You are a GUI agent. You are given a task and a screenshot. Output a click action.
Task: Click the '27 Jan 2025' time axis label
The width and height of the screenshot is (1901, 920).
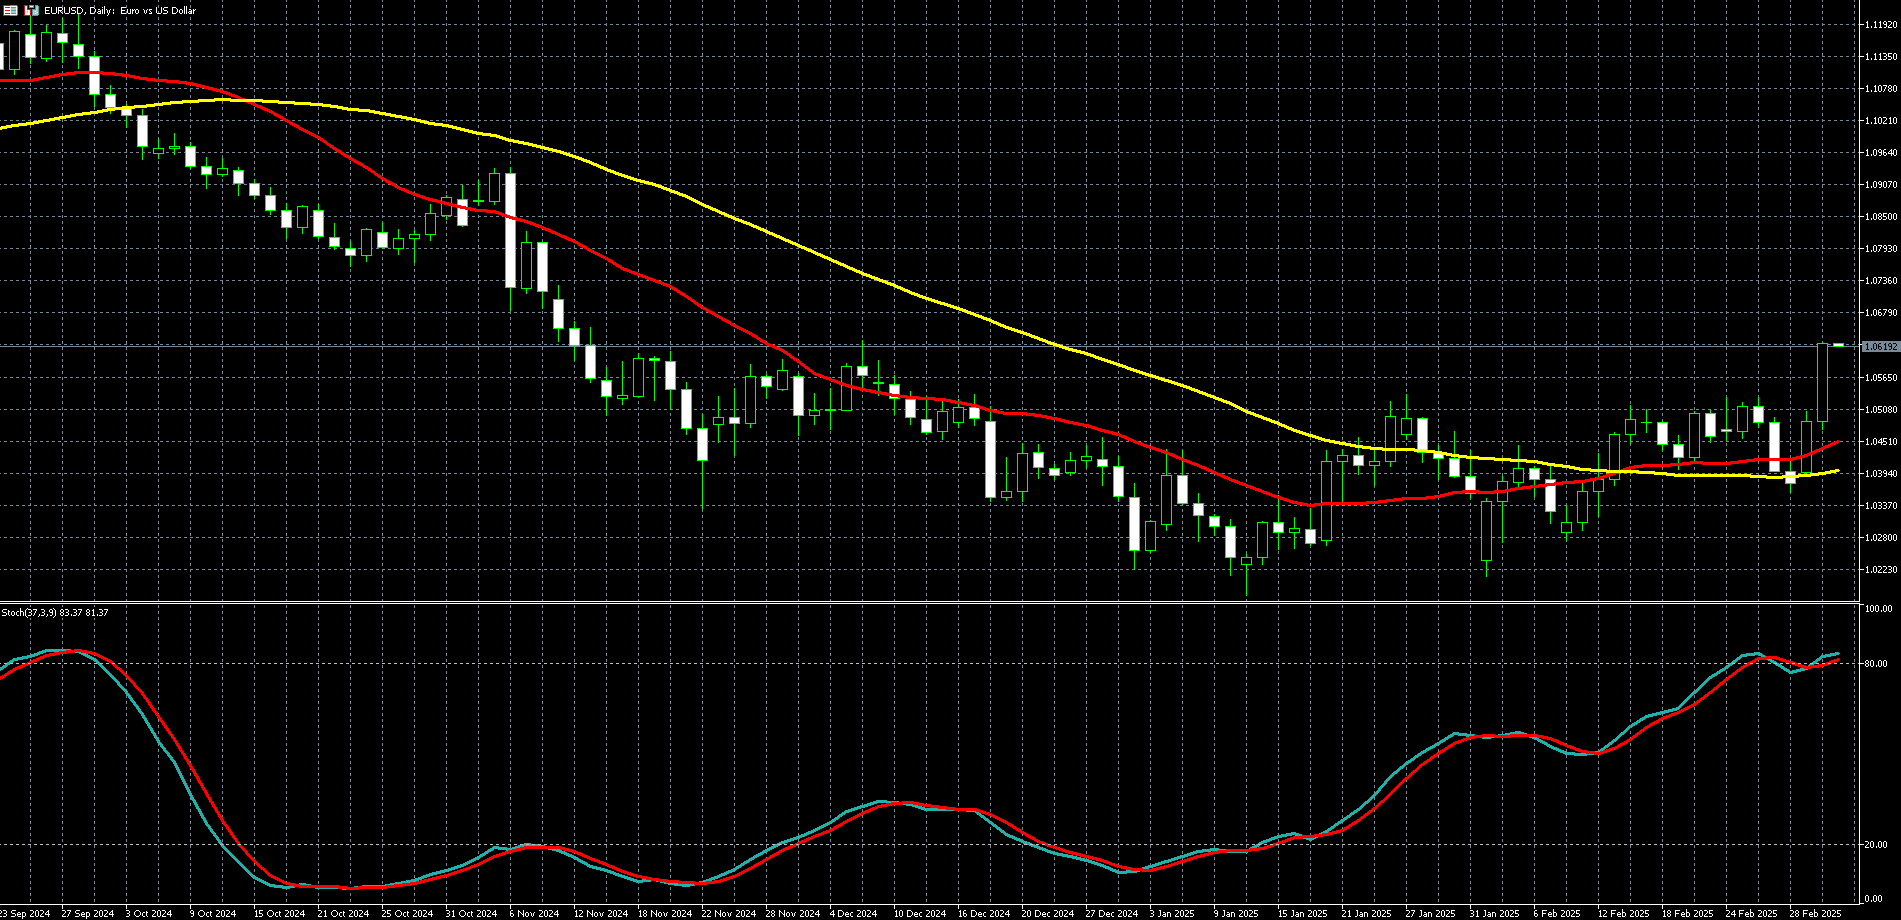click(x=1430, y=914)
